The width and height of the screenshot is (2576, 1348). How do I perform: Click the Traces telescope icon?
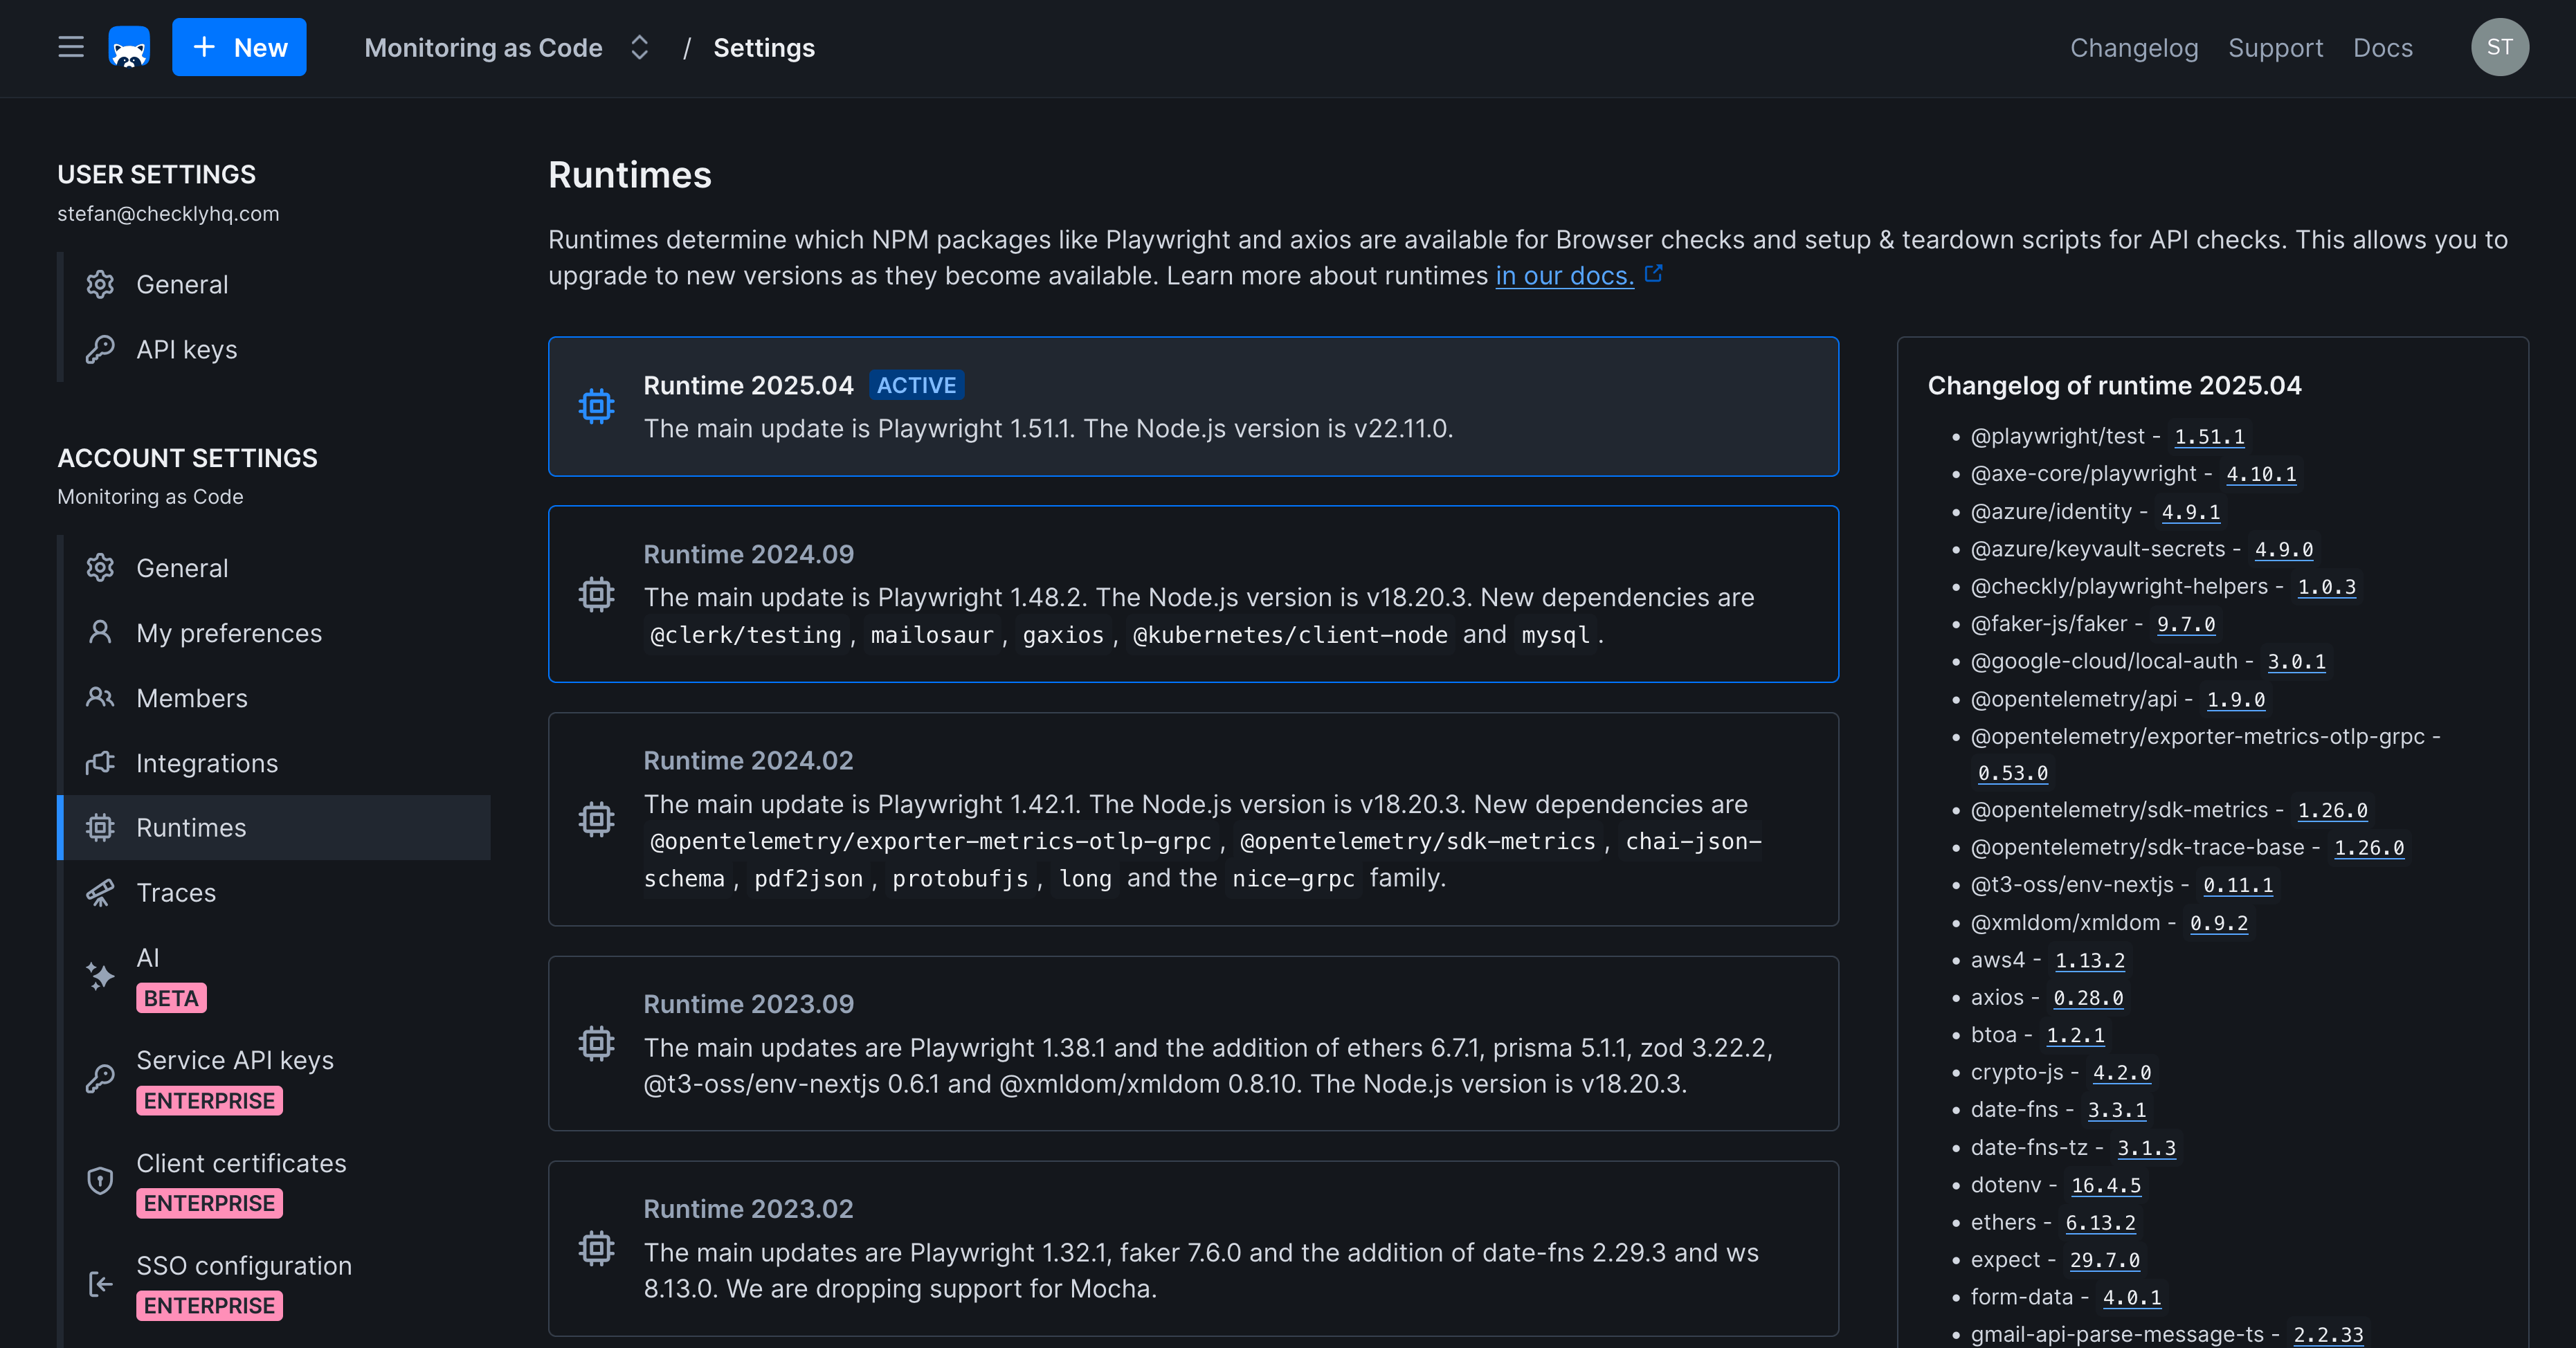[100, 893]
